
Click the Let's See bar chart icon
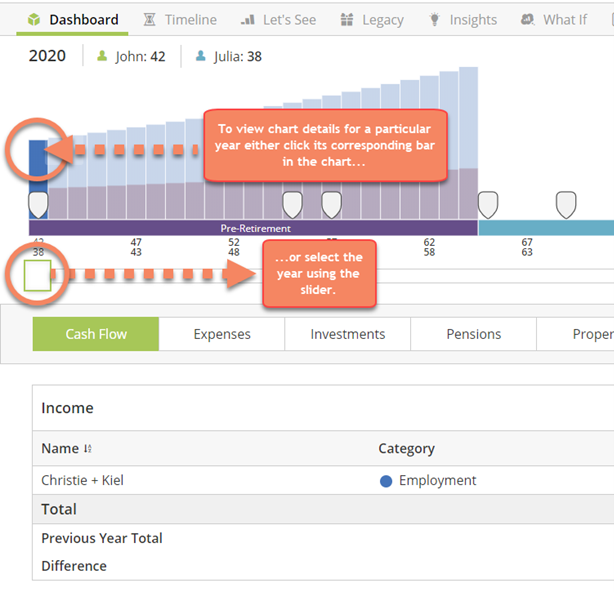click(x=247, y=20)
